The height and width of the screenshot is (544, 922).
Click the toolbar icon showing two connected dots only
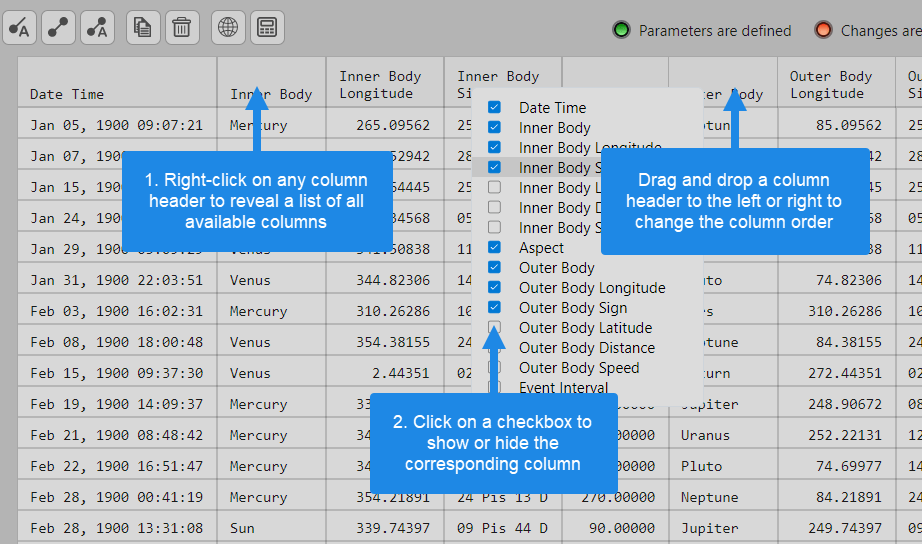click(x=58, y=28)
